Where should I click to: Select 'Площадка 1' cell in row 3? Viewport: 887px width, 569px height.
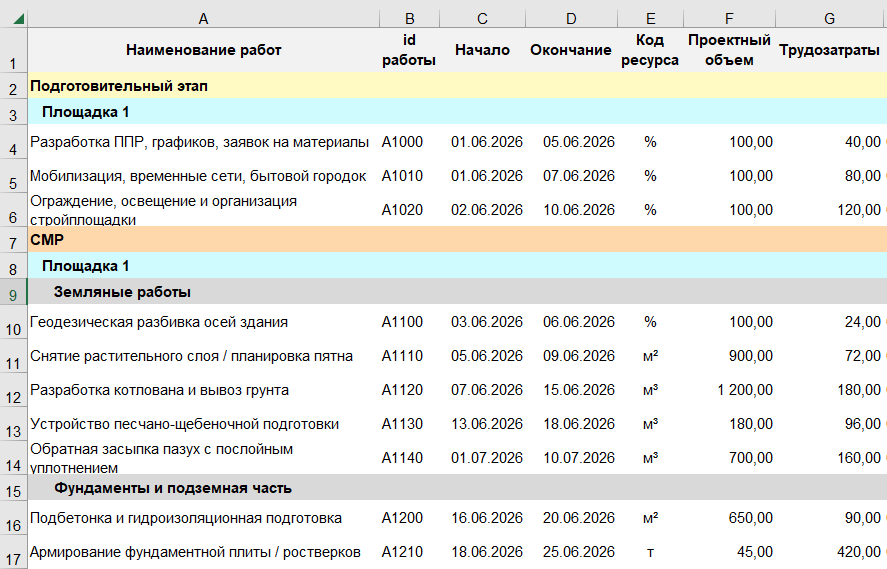click(204, 111)
